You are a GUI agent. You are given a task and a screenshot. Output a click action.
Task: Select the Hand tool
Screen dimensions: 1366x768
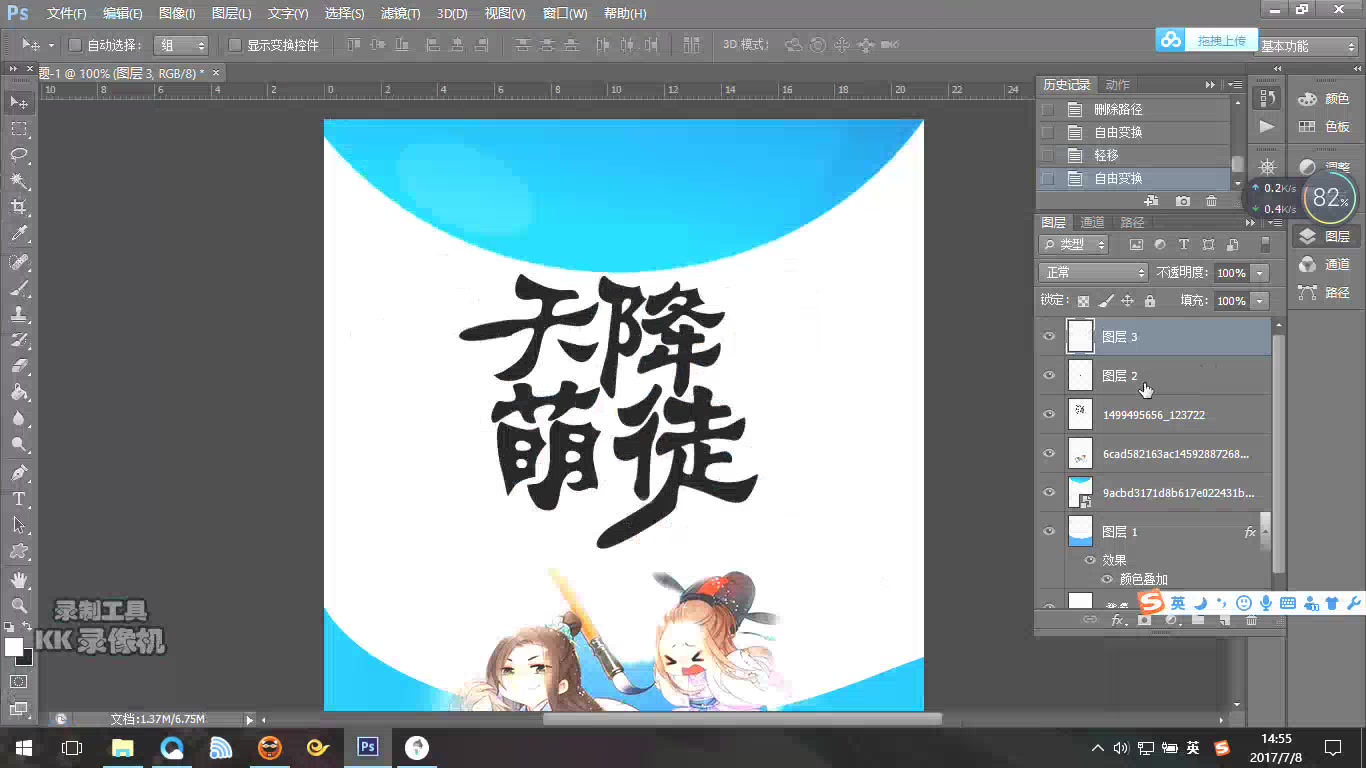(x=19, y=579)
